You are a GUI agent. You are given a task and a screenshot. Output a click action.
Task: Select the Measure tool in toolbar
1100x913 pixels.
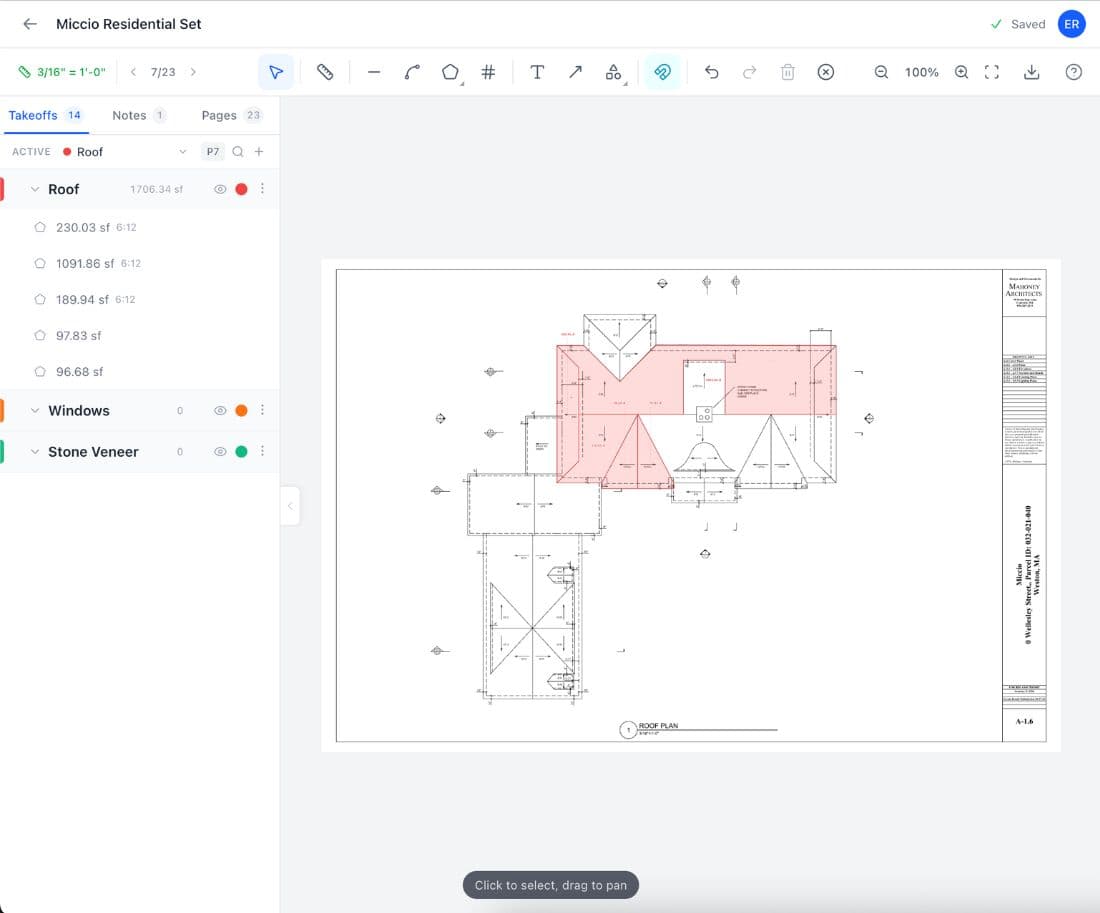click(325, 71)
